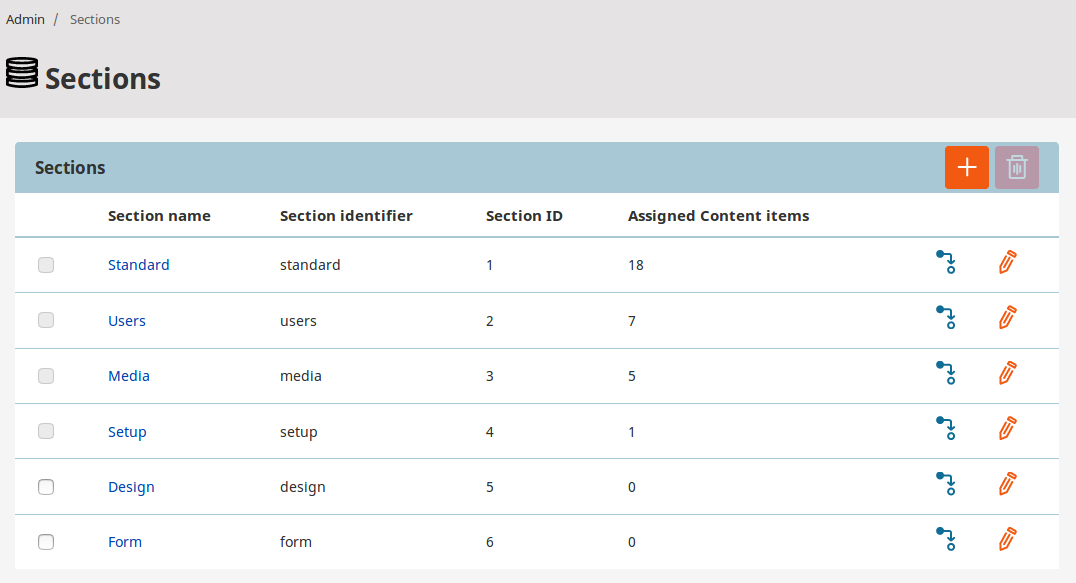Open the Users section link

coord(126,320)
